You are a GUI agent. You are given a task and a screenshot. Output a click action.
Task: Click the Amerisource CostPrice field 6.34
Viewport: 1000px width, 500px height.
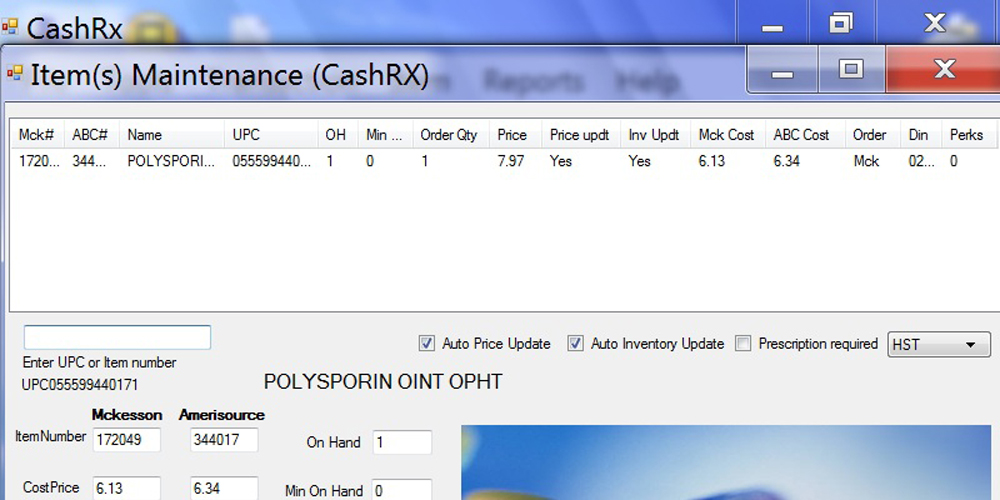(x=224, y=489)
